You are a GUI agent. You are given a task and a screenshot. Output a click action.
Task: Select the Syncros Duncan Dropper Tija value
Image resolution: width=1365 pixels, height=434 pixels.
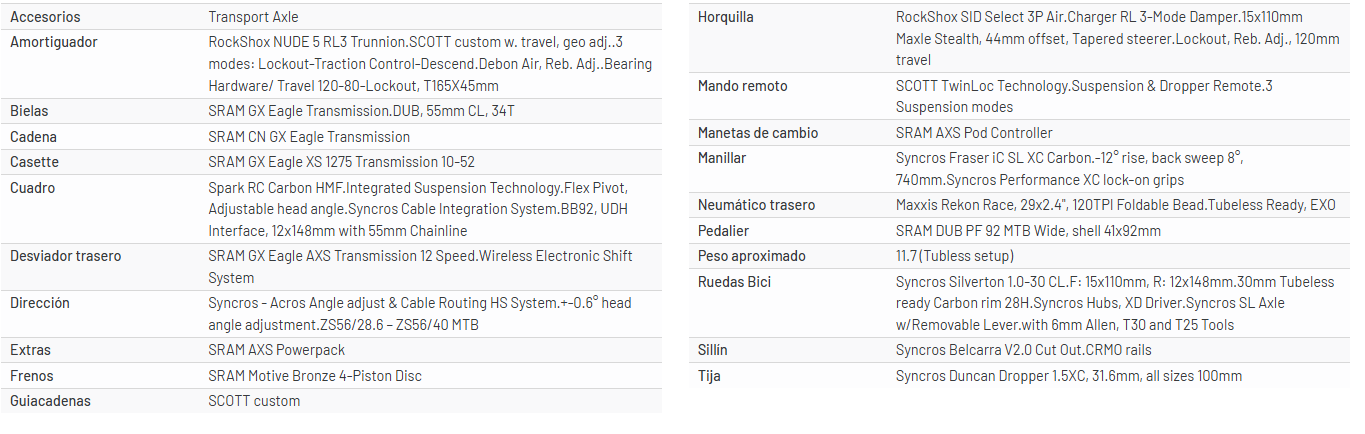coord(1069,376)
